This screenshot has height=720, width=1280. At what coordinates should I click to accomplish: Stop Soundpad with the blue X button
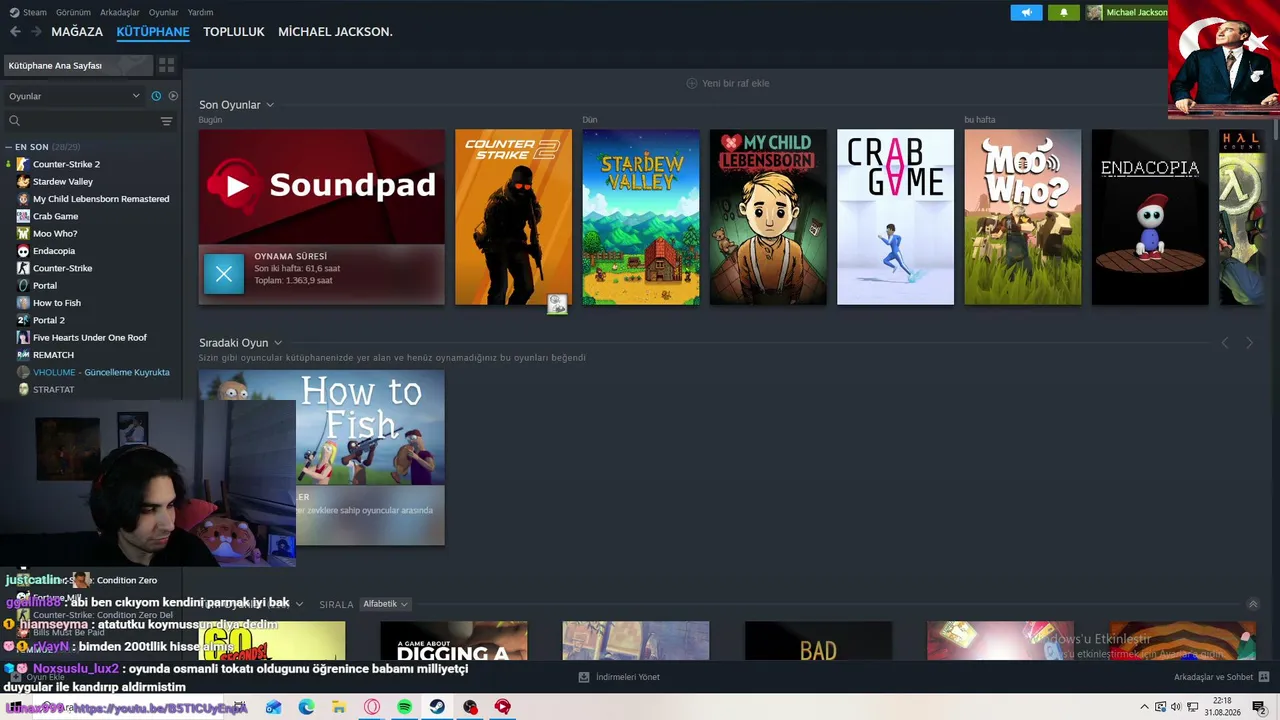224,274
